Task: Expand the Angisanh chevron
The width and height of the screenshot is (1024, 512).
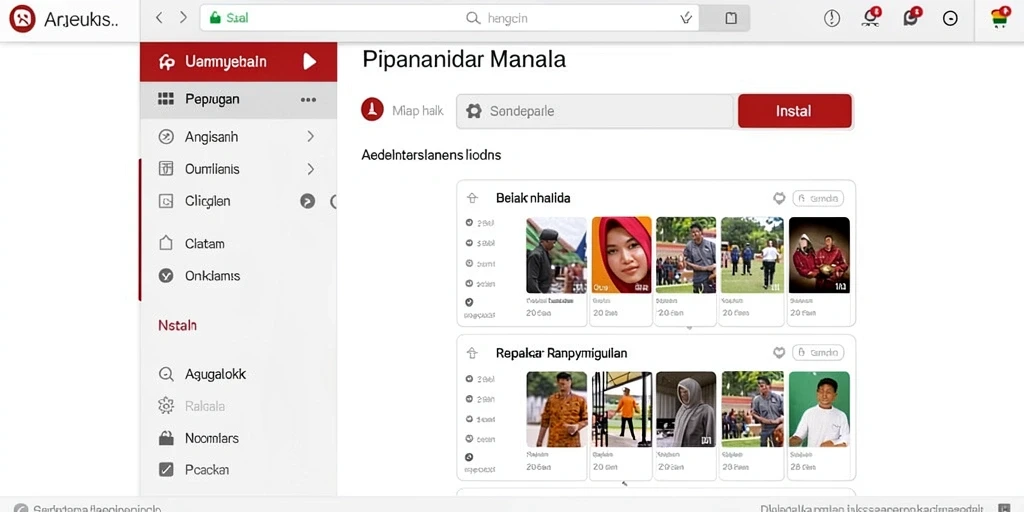Action: 310,136
